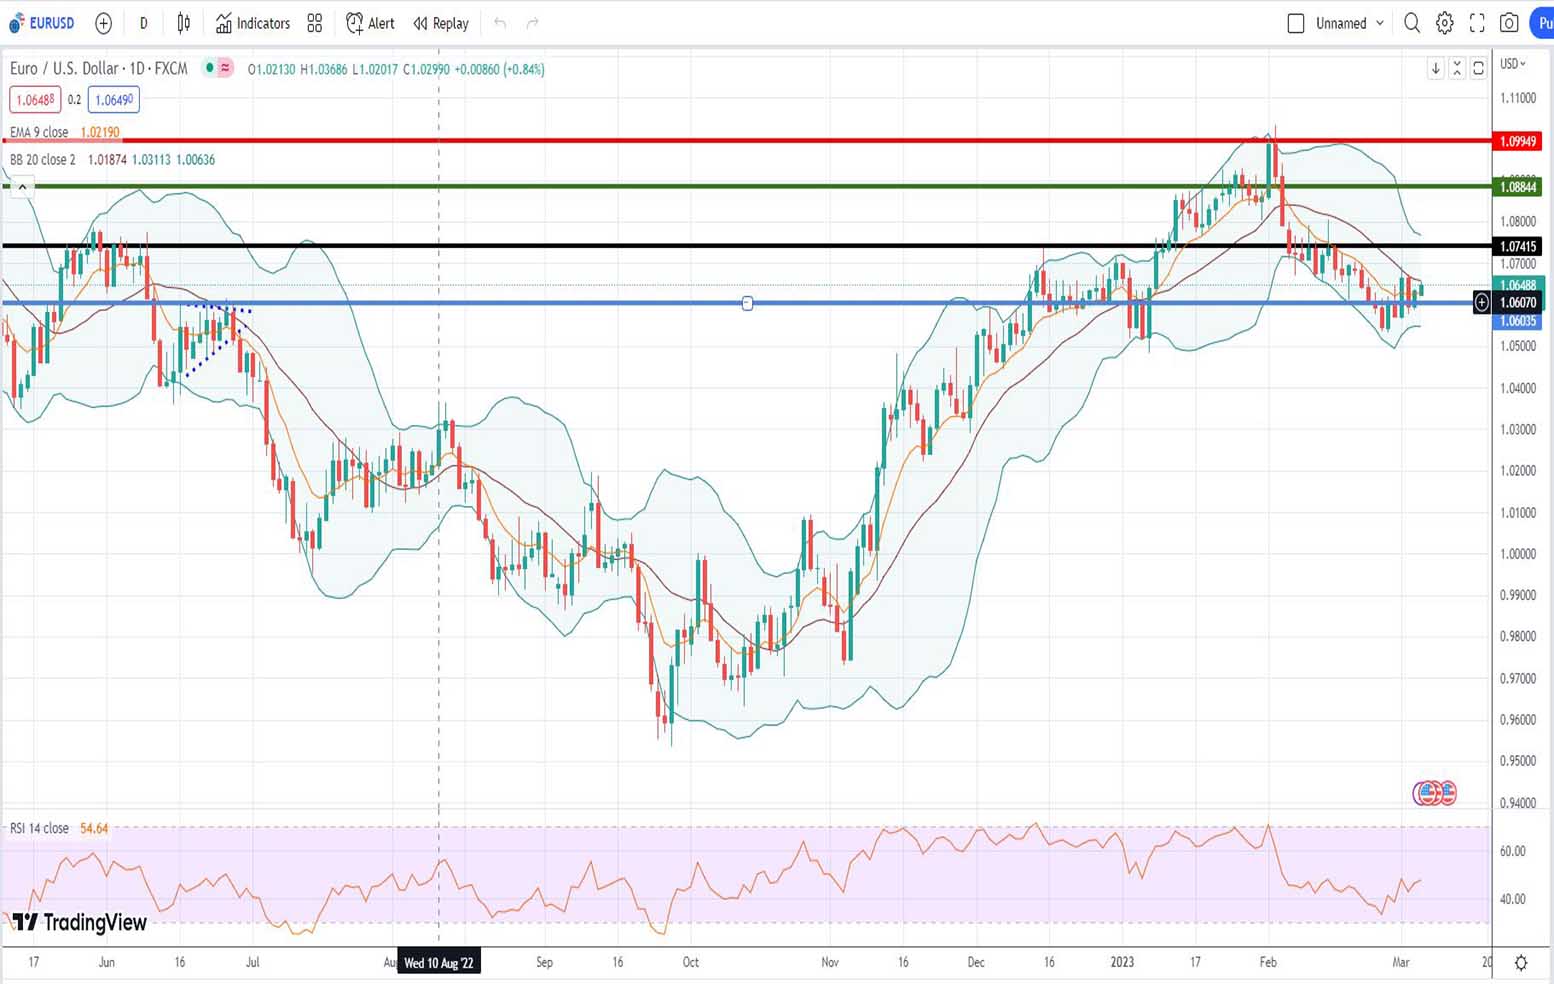The image size is (1554, 984).
Task: Open indicator templates grid icon
Action: (x=315, y=23)
